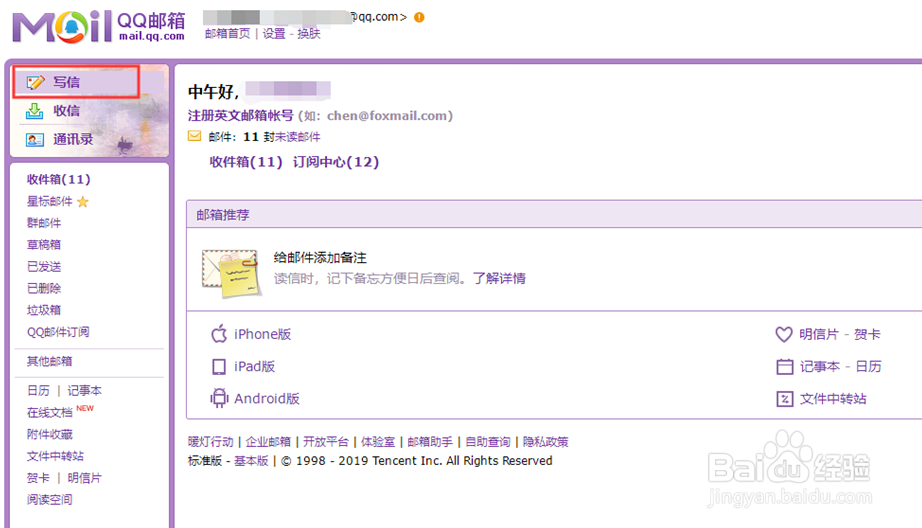
Task: Open 收信 to check mail
Action: click(x=66, y=111)
